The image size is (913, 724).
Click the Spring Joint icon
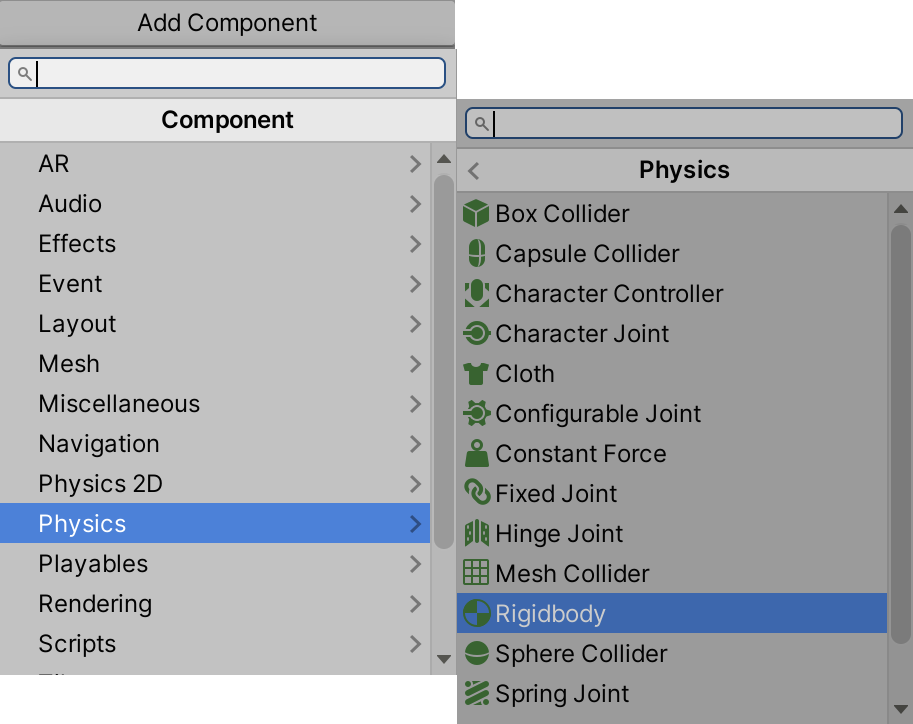(477, 694)
